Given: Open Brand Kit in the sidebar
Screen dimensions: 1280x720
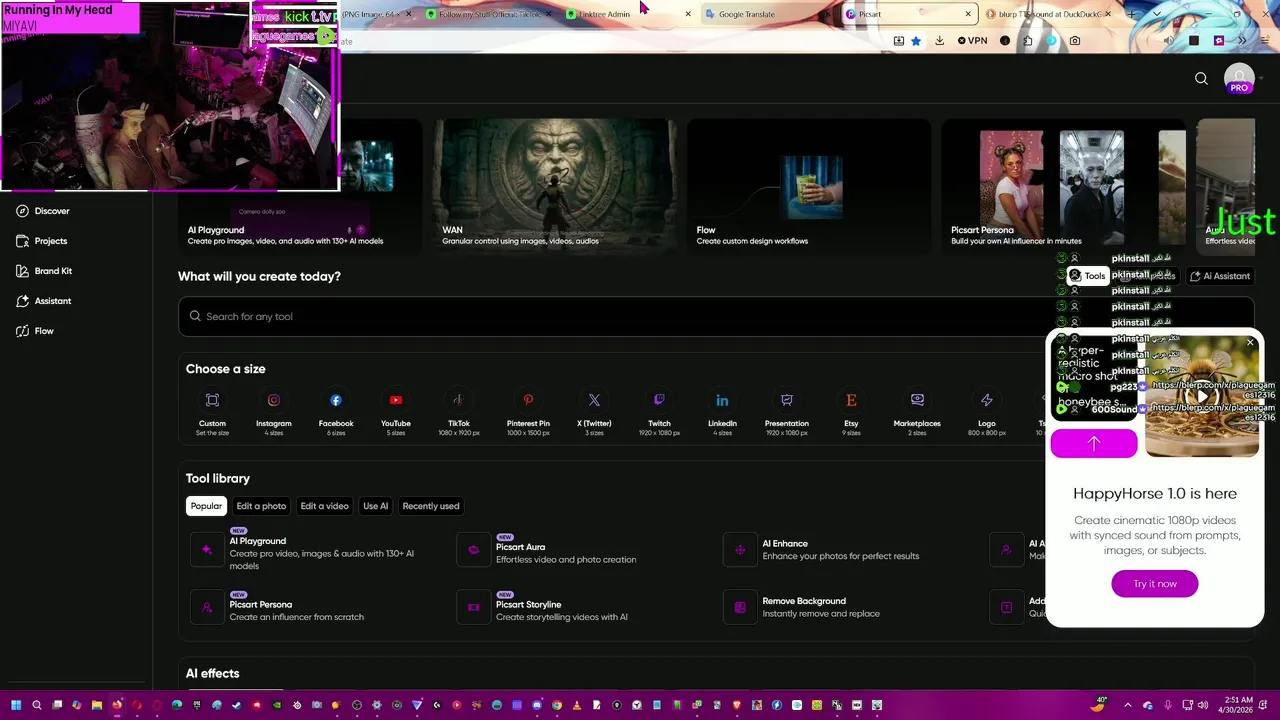Looking at the screenshot, I should pos(44,271).
